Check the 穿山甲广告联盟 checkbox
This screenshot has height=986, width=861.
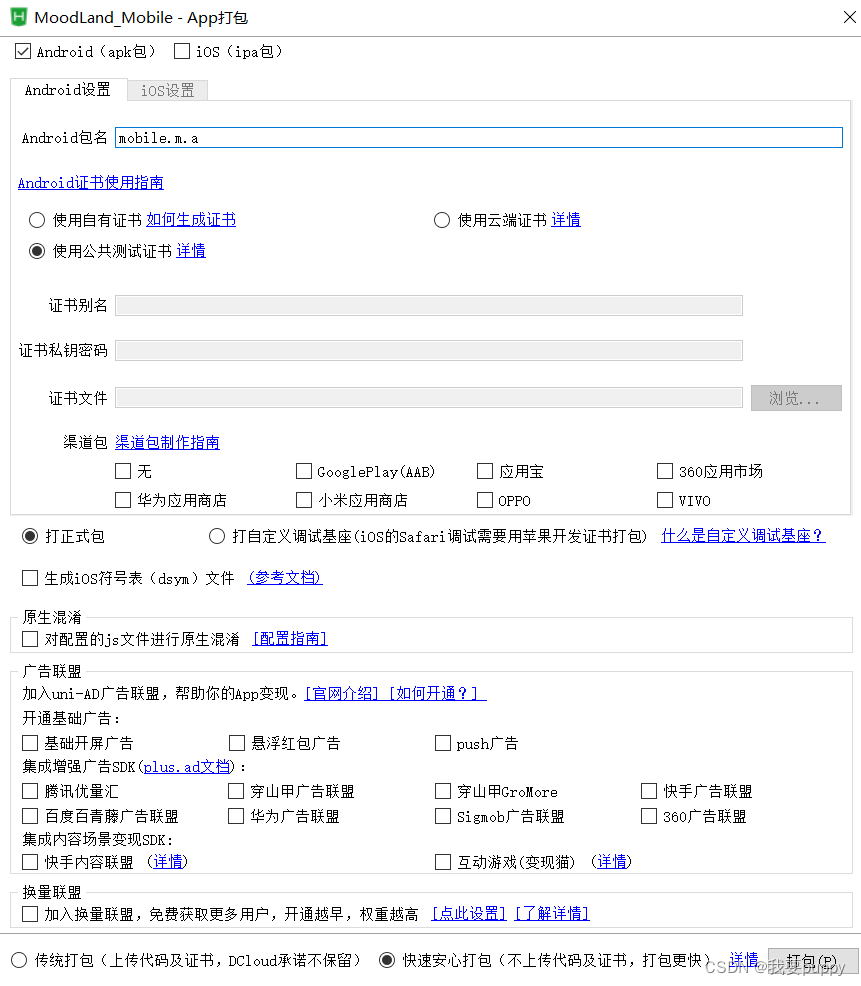(236, 790)
